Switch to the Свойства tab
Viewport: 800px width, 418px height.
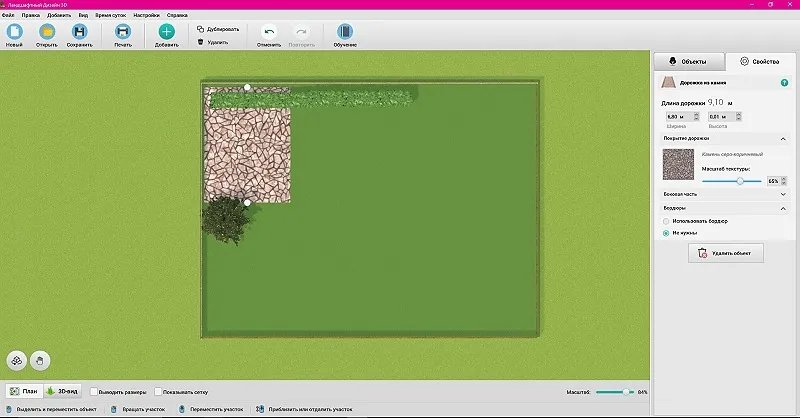pyautogui.click(x=760, y=61)
